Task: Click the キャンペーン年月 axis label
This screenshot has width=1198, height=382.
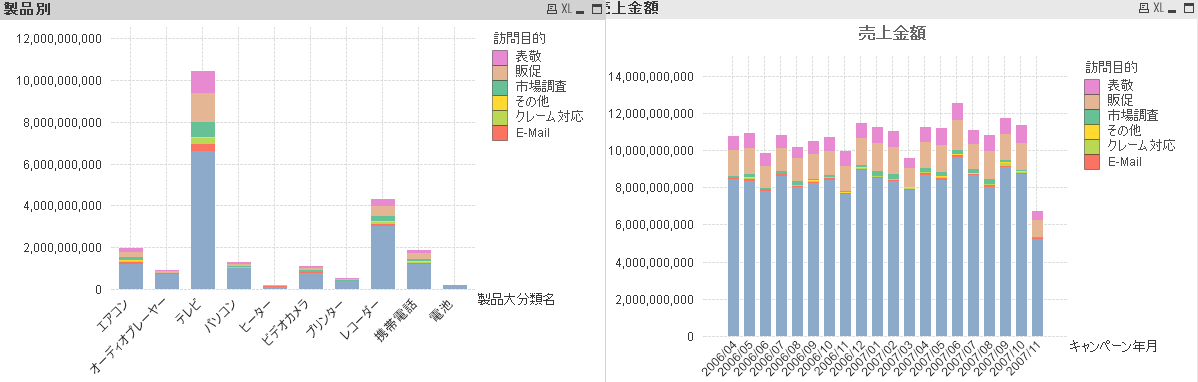Action: pyautogui.click(x=1113, y=346)
